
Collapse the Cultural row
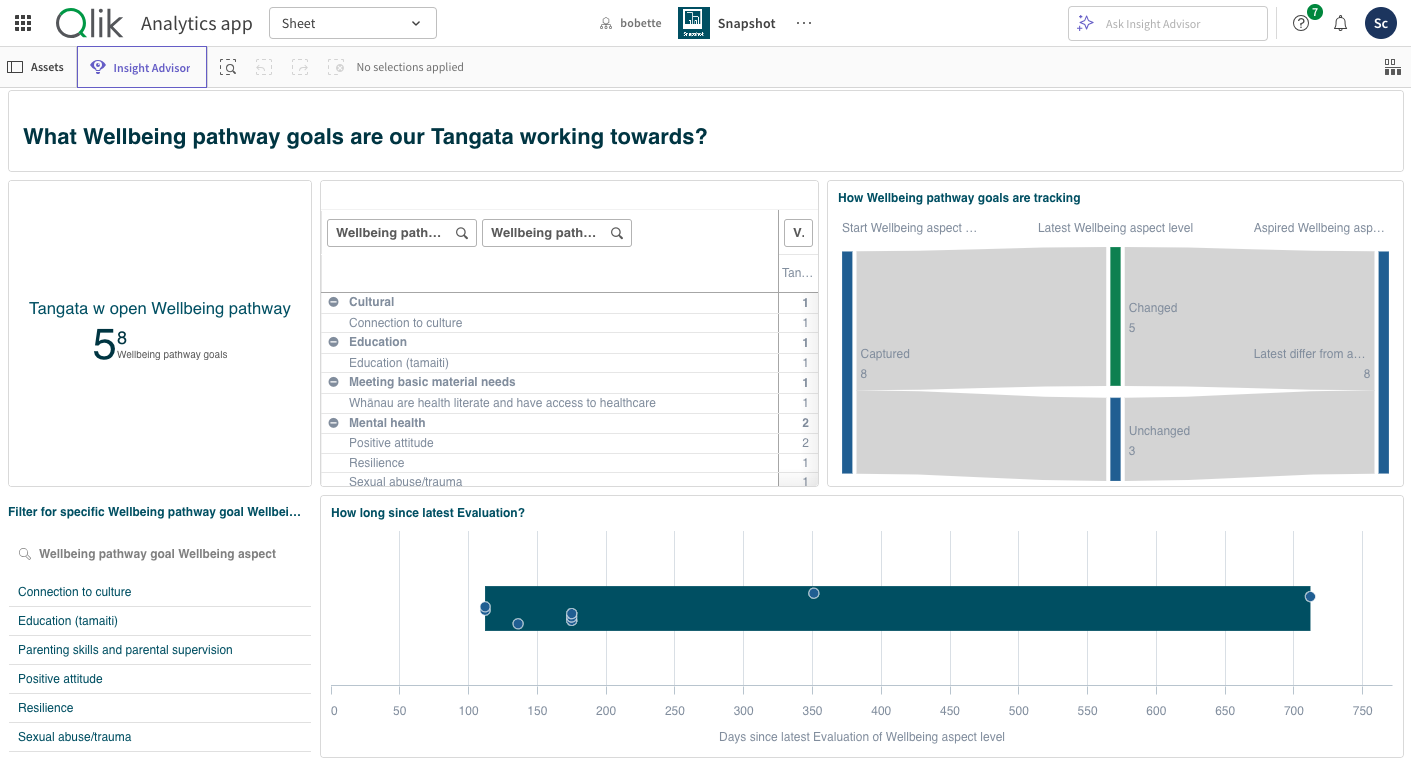333,302
